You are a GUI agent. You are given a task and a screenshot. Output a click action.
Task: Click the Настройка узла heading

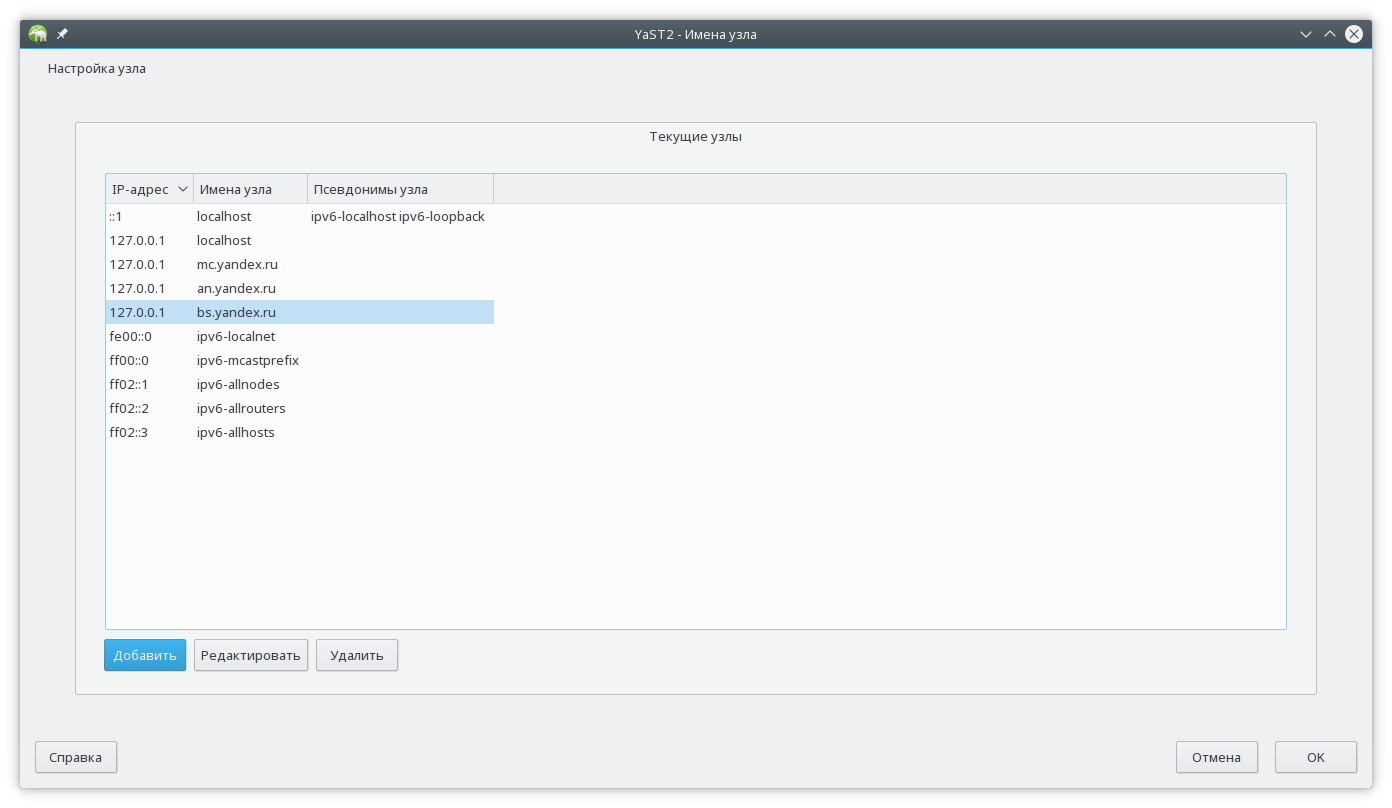[x=97, y=69]
